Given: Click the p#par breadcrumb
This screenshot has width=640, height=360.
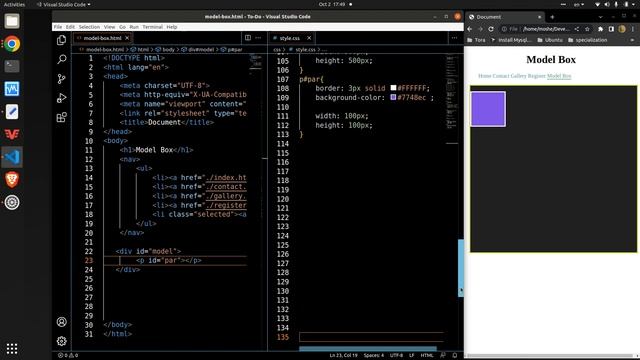Looking at the screenshot, I should click(x=232, y=49).
